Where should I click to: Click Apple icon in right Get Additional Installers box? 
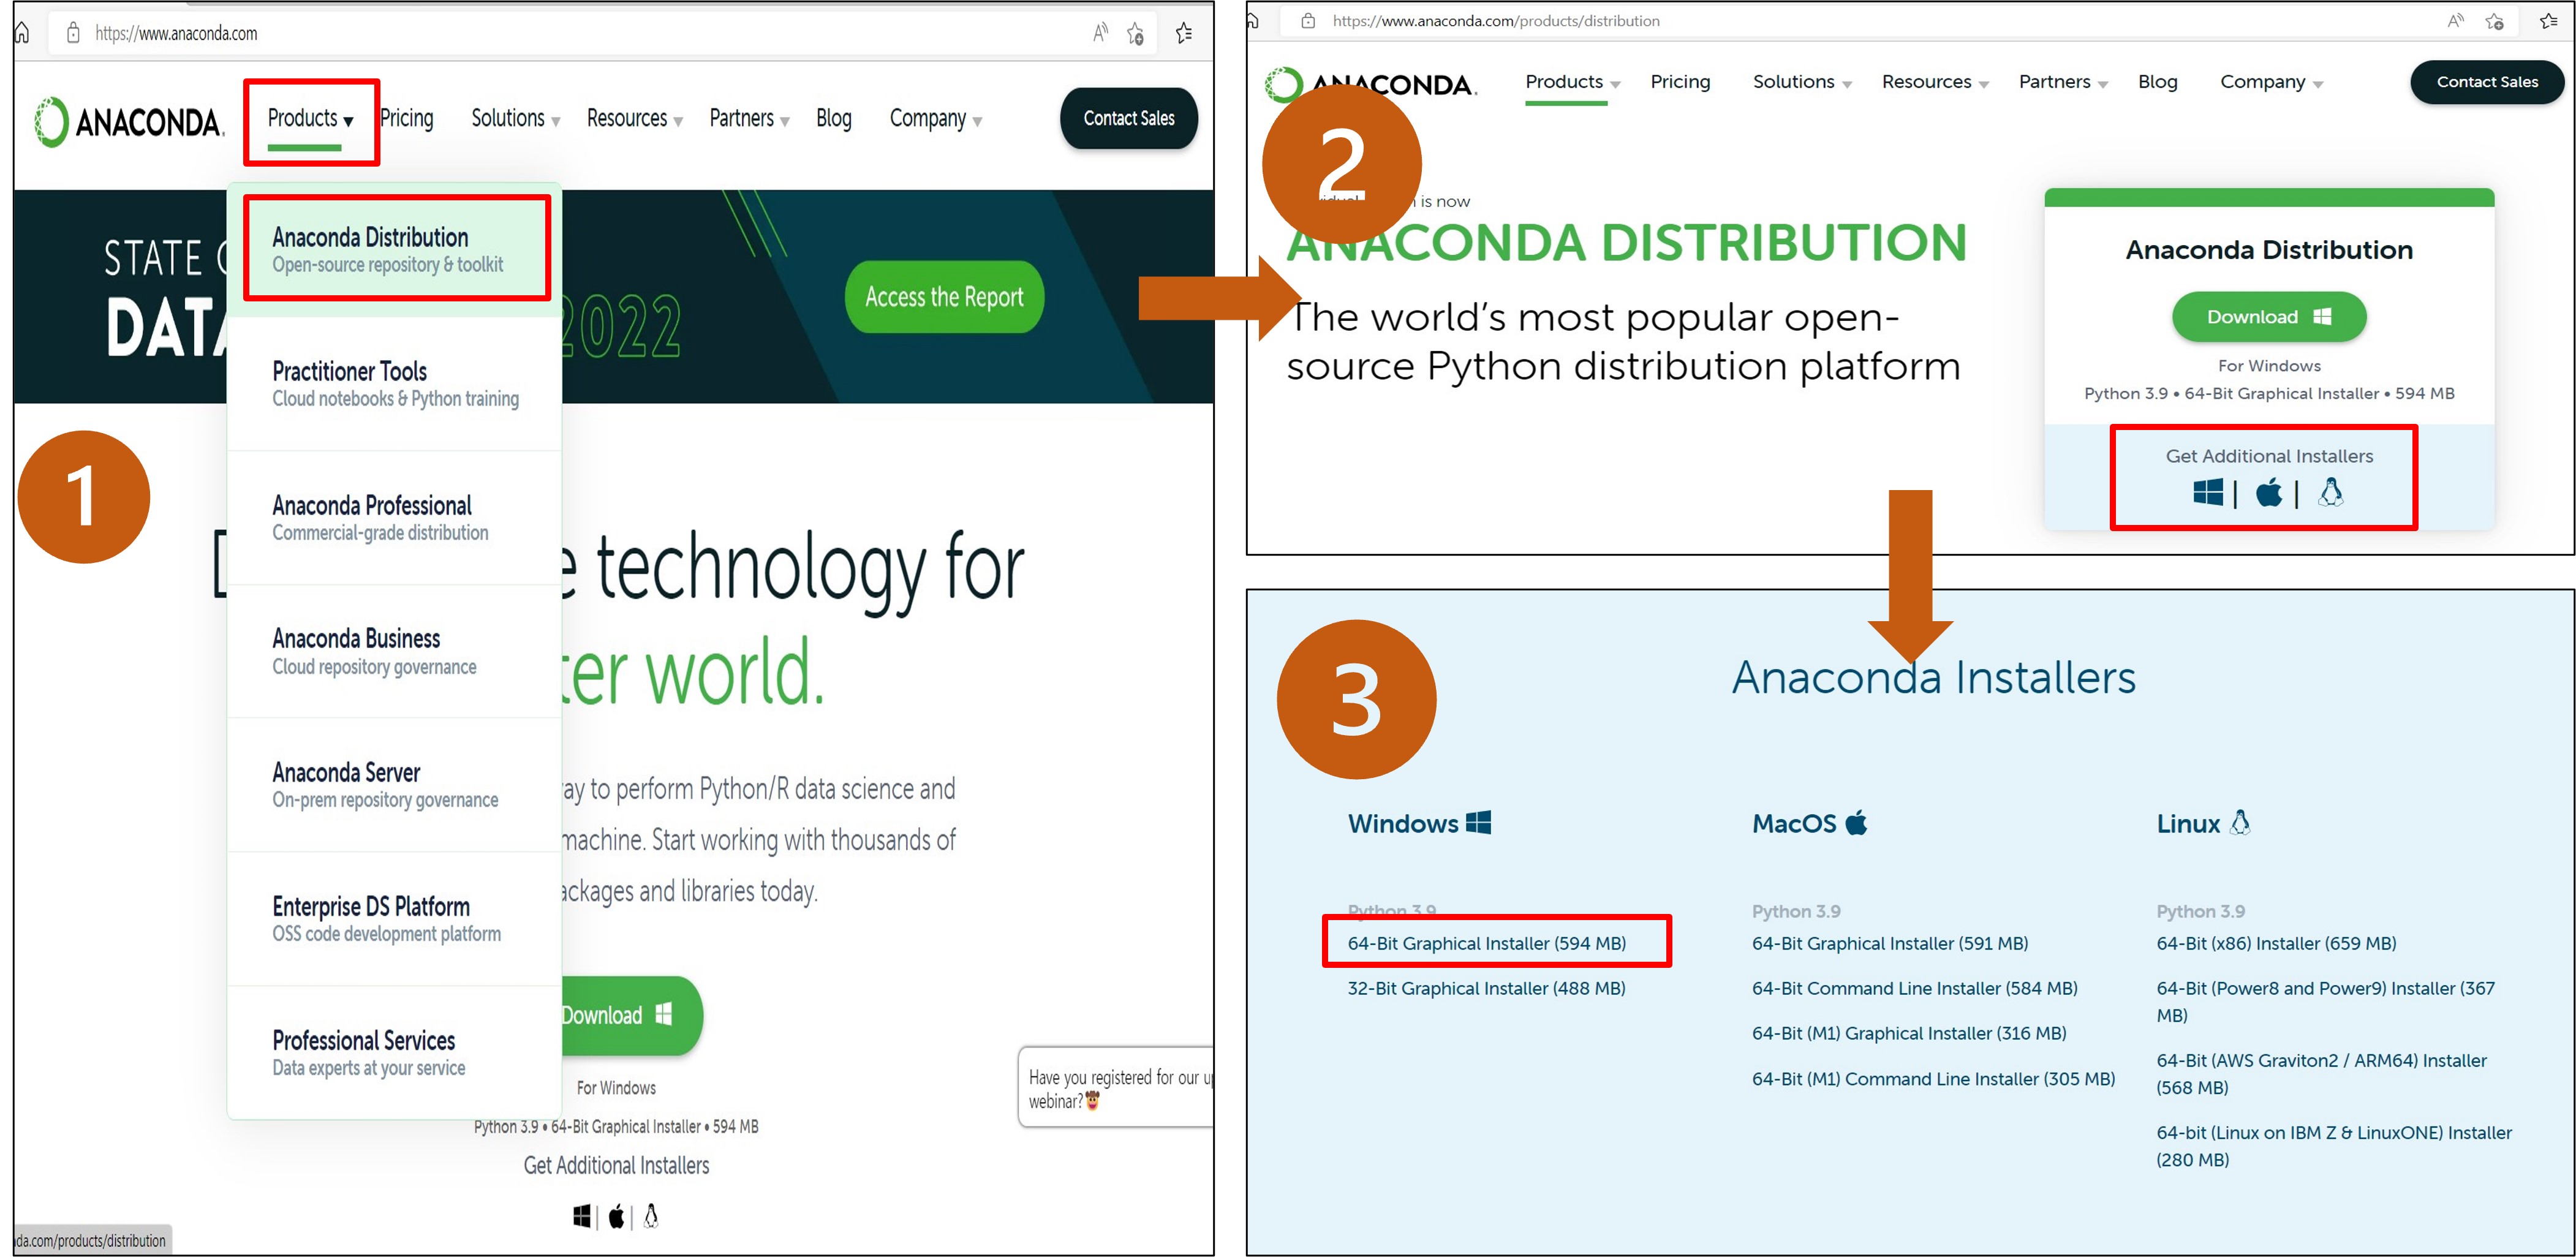2269,492
